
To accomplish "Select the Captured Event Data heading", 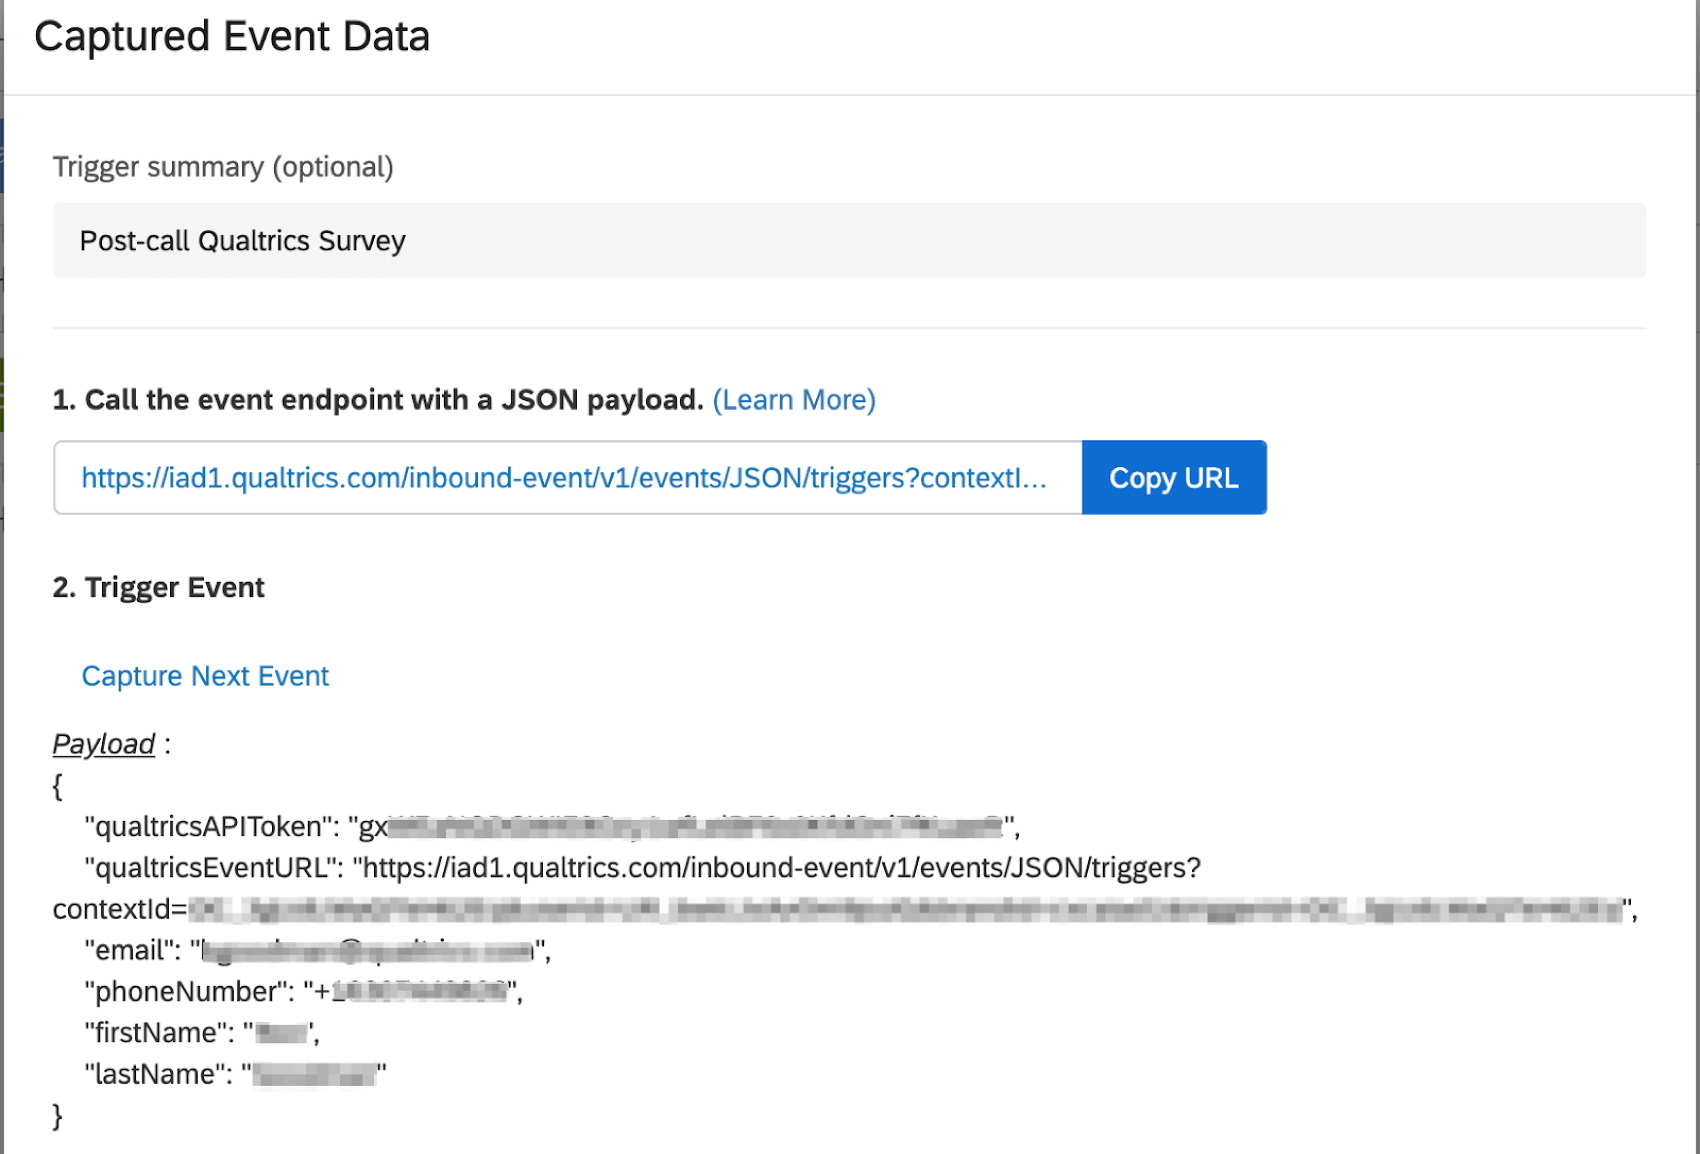I will click(x=232, y=36).
